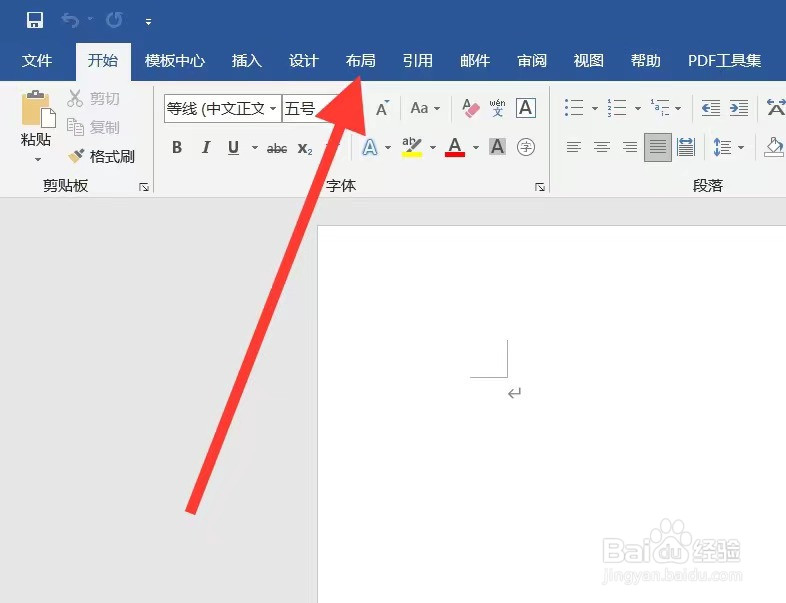This screenshot has width=786, height=603.
Task: Apply numbered list formatting
Action: pos(617,108)
